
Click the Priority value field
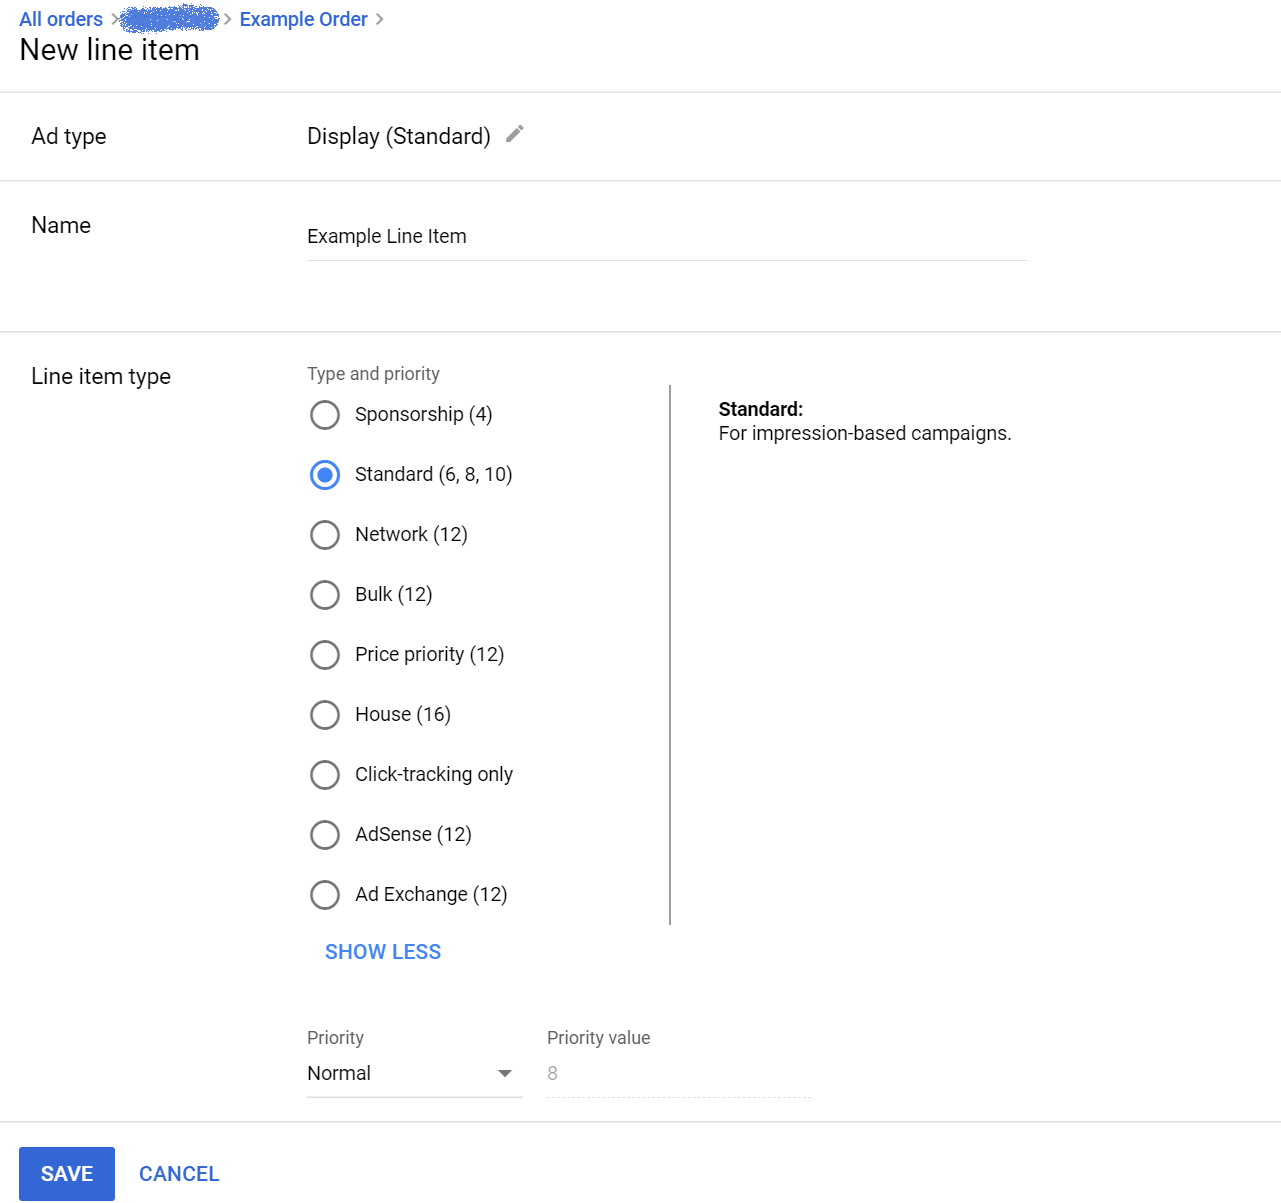point(678,1074)
